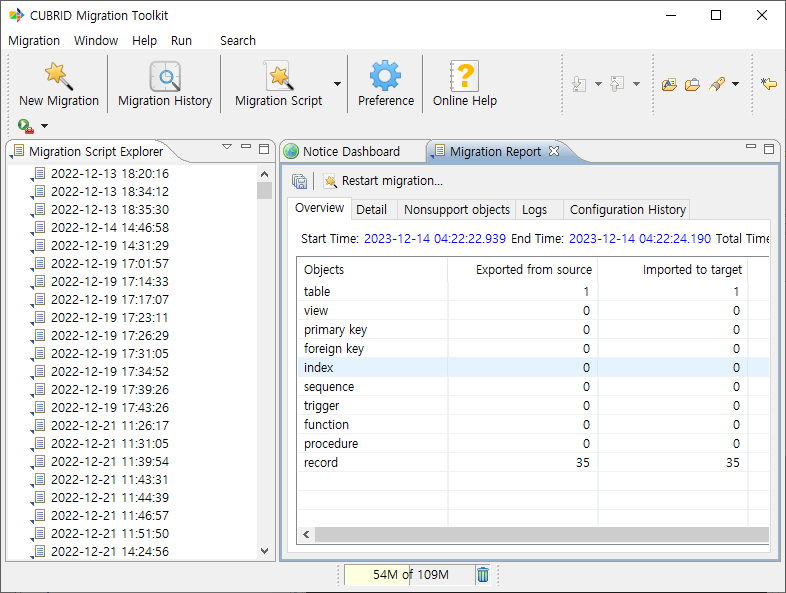The height and width of the screenshot is (593, 786).
Task: Close the Migration Report tab
Action: pos(554,151)
